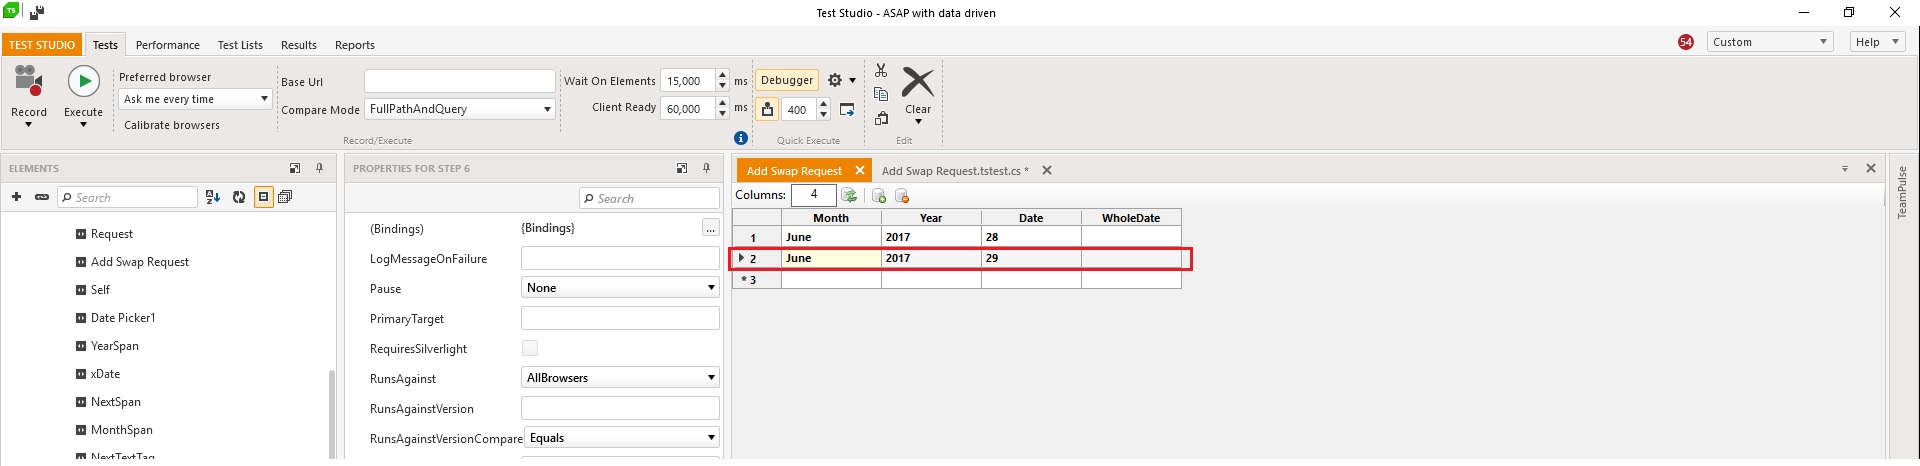The height and width of the screenshot is (466, 1920).
Task: Open the Add Swap Request.tstest.cs tab
Action: click(x=954, y=171)
